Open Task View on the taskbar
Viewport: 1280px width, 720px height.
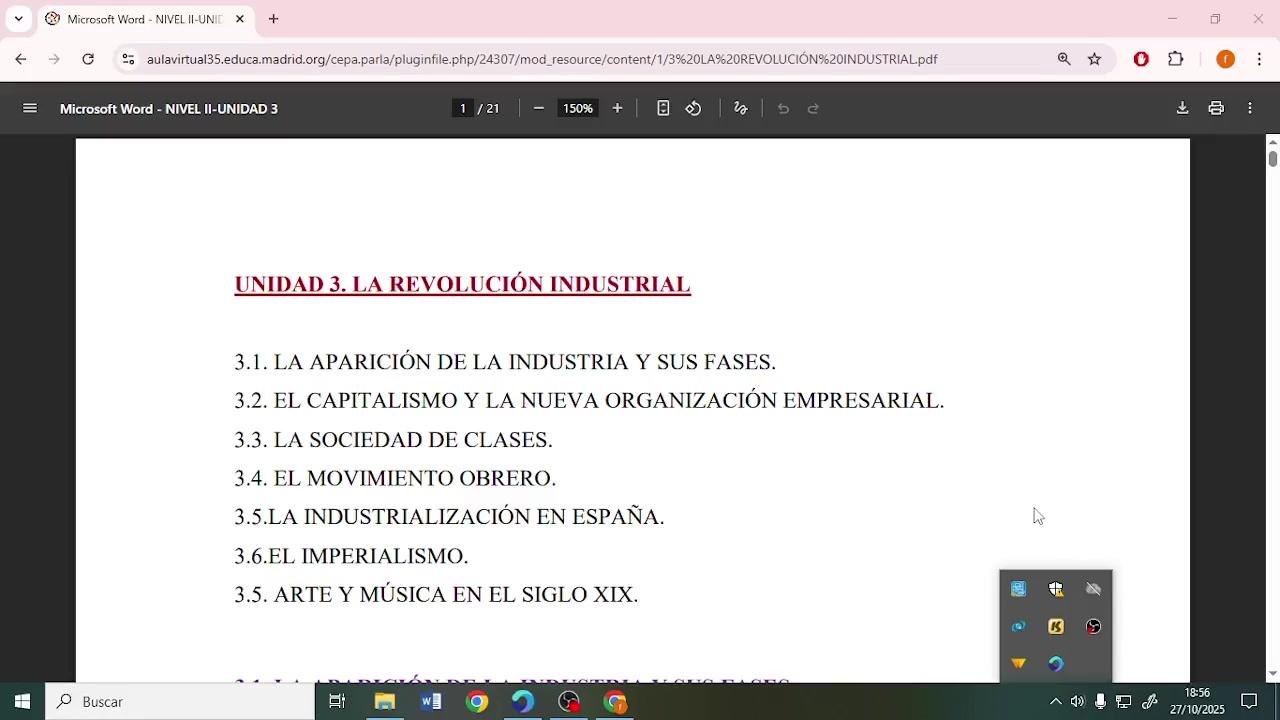337,701
